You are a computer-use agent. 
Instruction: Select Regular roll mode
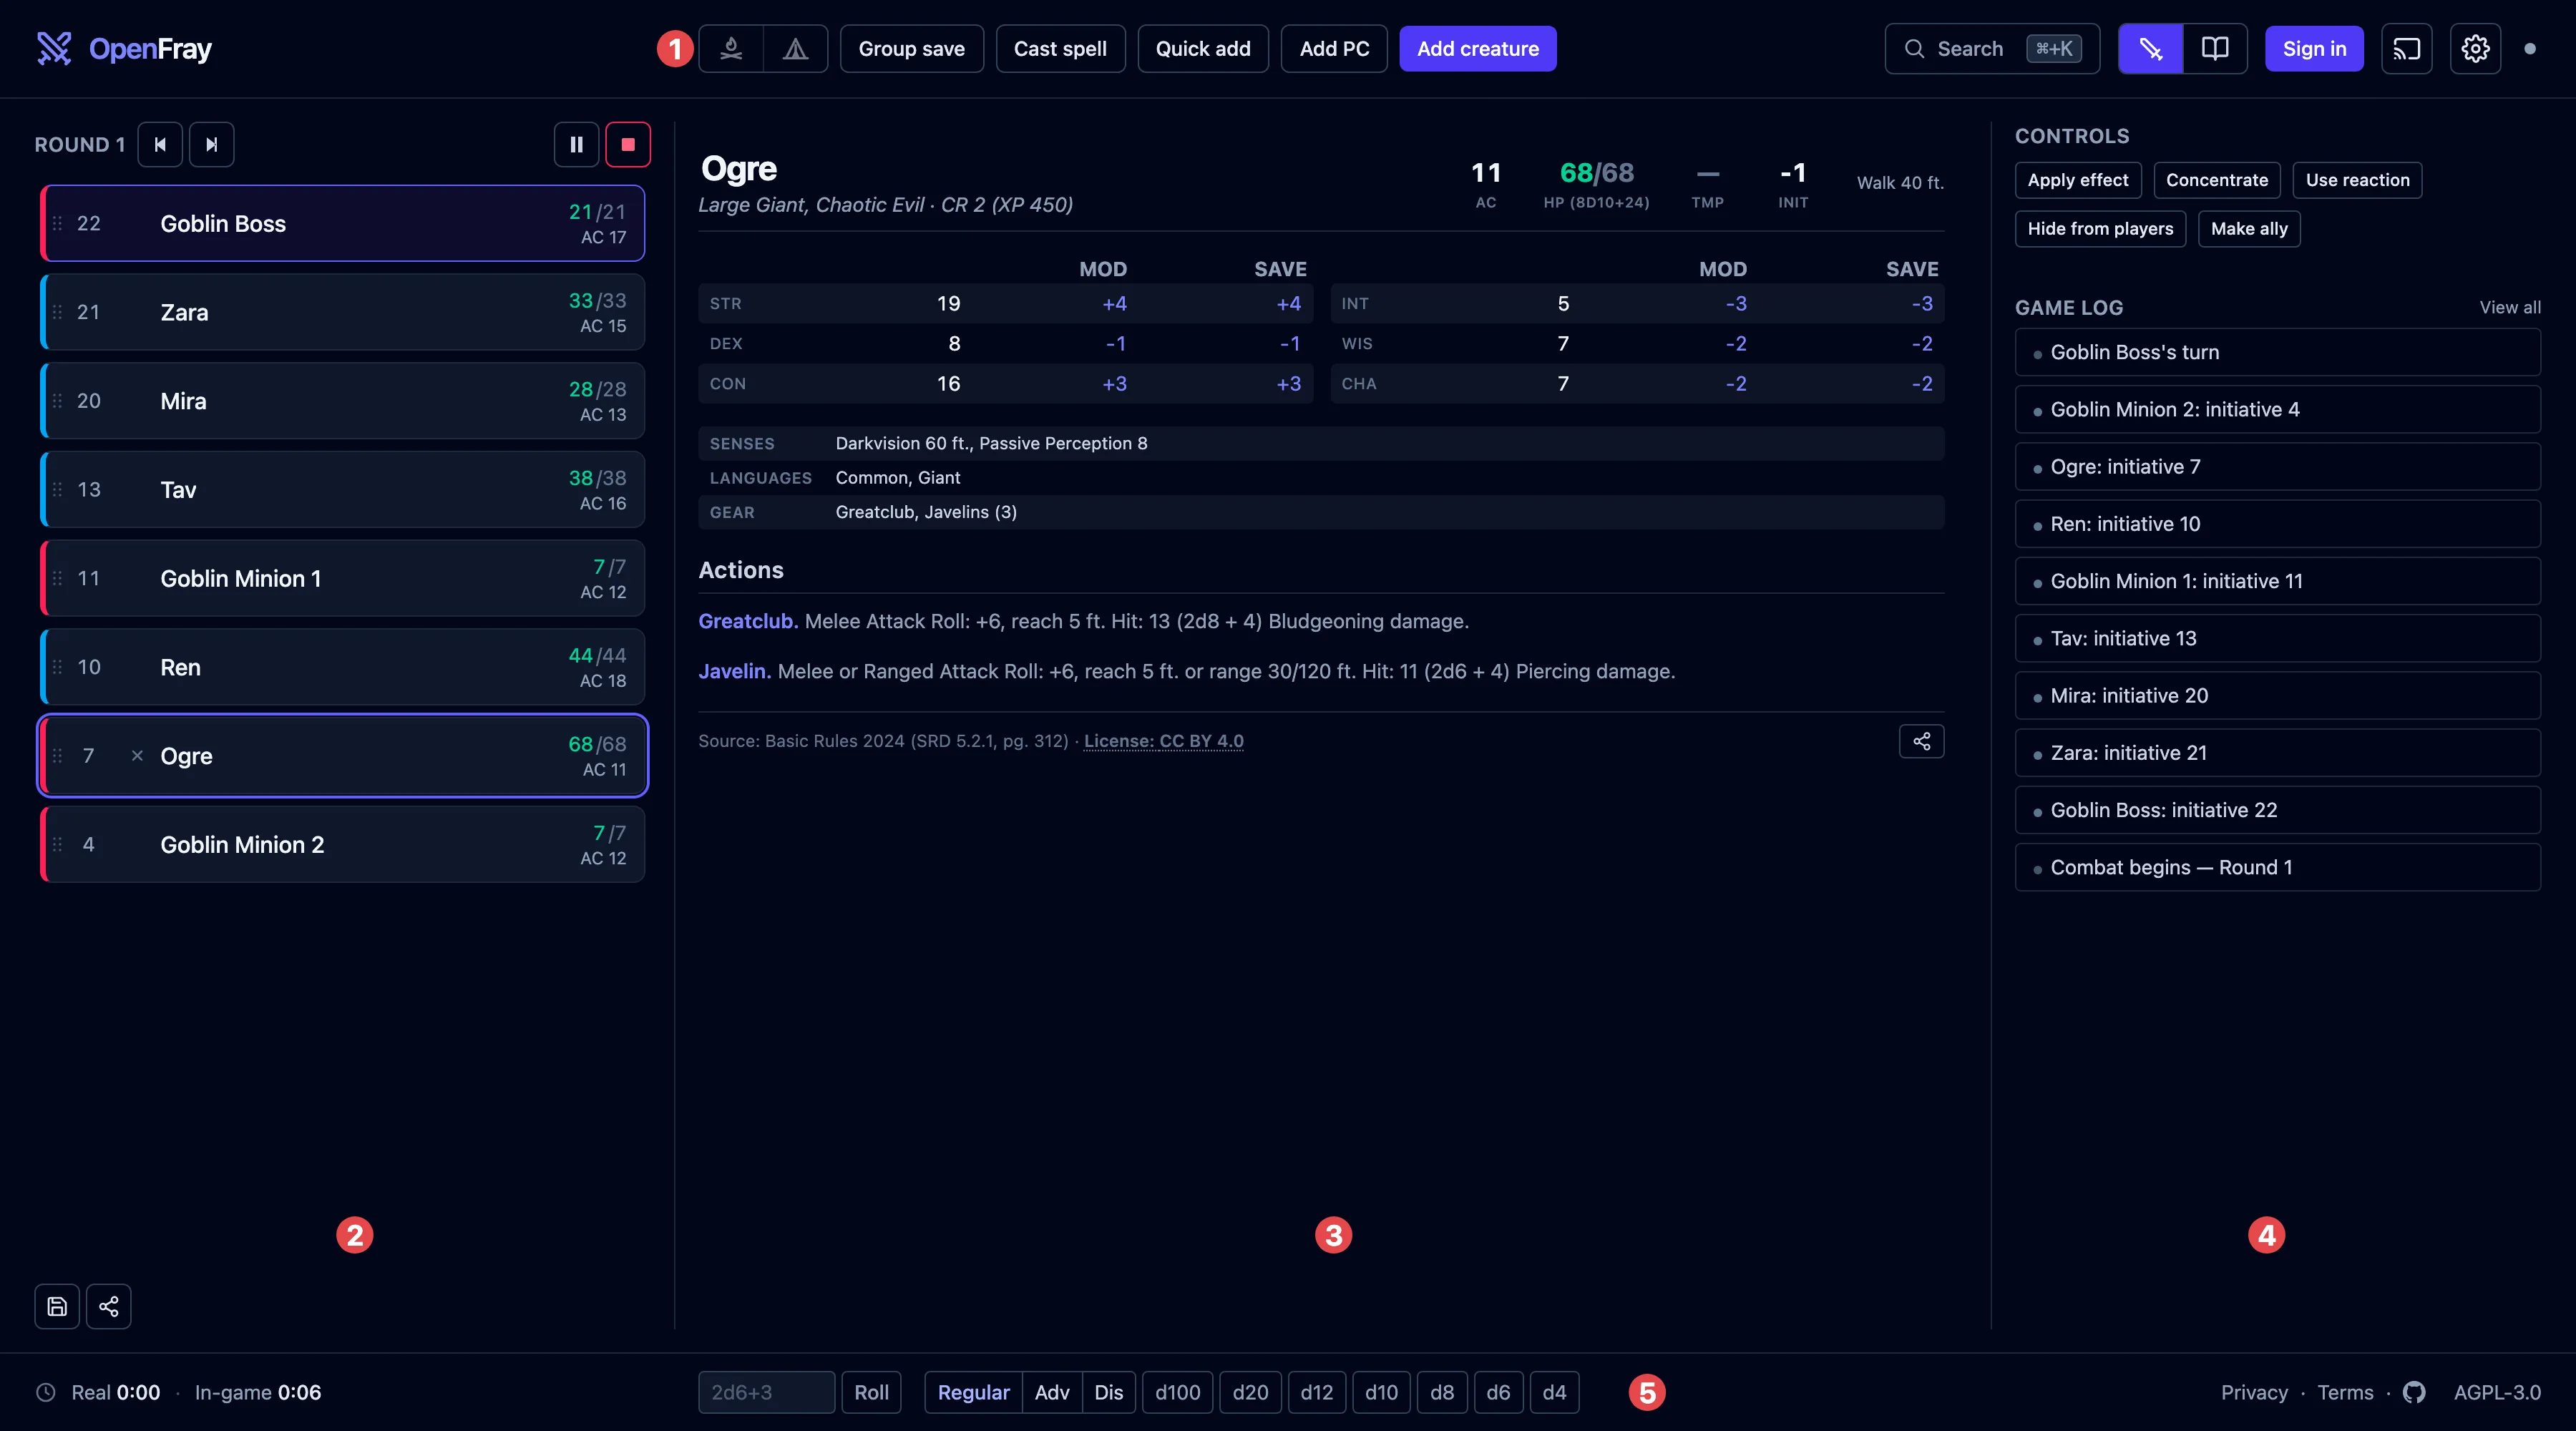point(973,1392)
